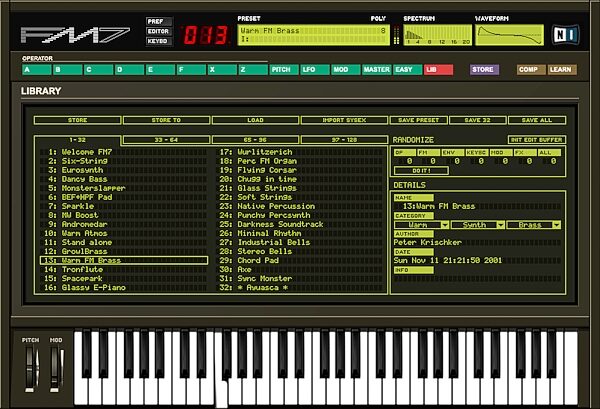
Task: Click the library STORE button
Action: pos(77,120)
